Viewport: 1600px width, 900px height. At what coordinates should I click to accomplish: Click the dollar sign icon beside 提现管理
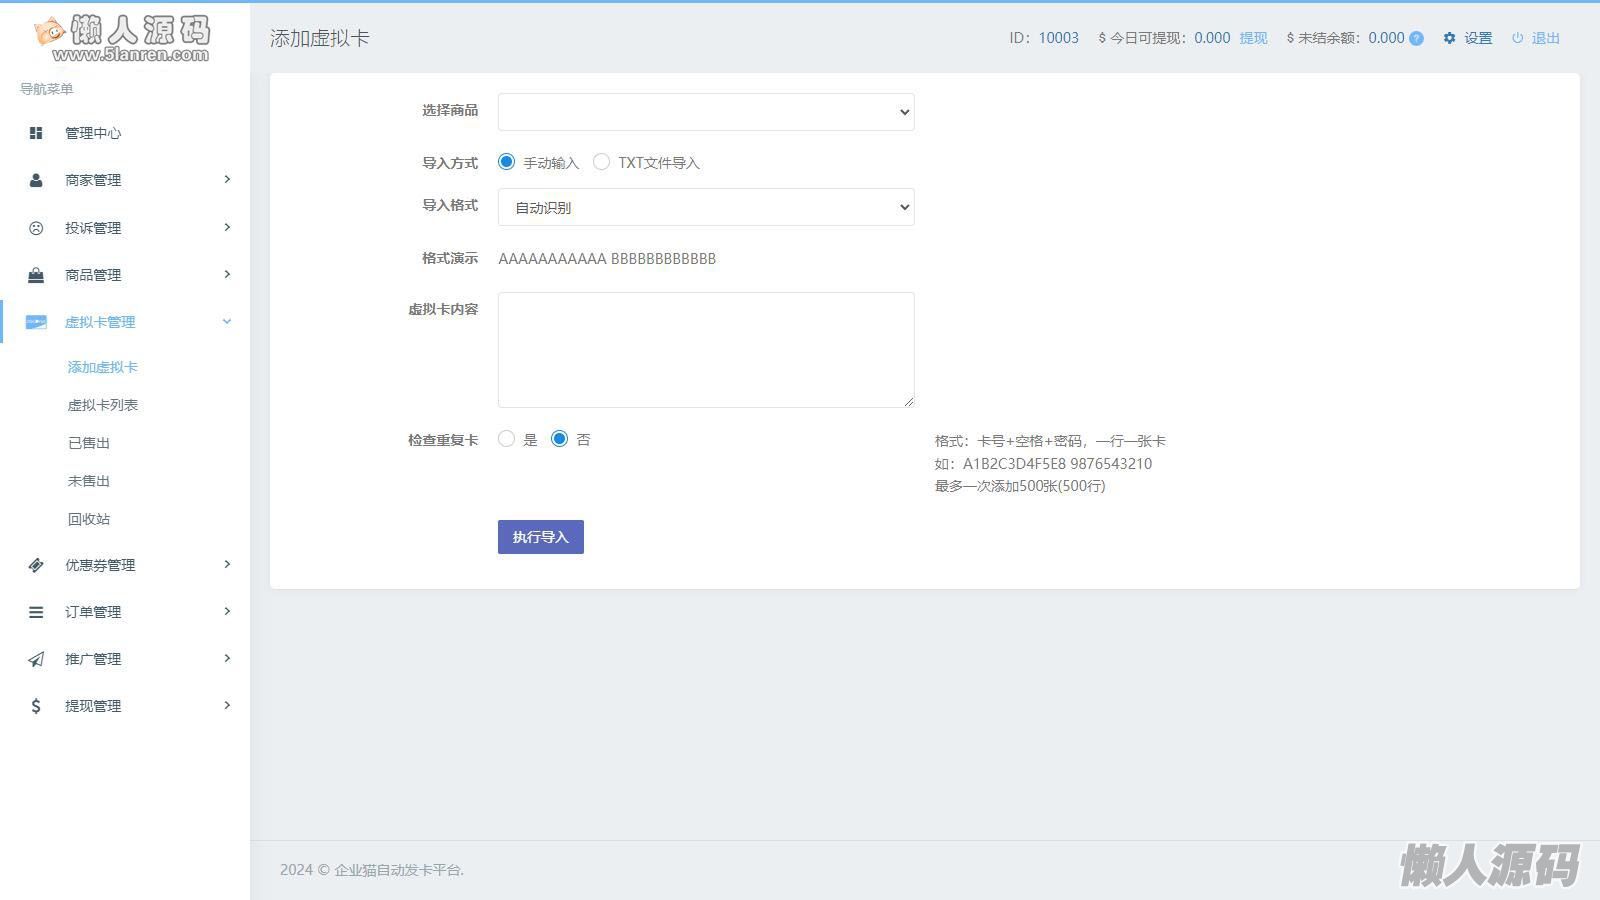(x=36, y=706)
